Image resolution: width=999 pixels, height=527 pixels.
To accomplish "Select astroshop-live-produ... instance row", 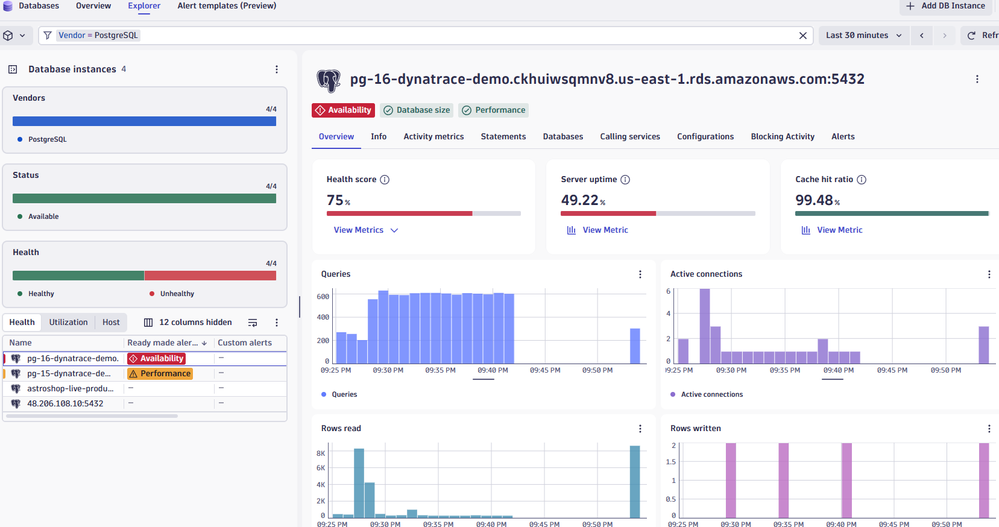I will click(x=145, y=389).
